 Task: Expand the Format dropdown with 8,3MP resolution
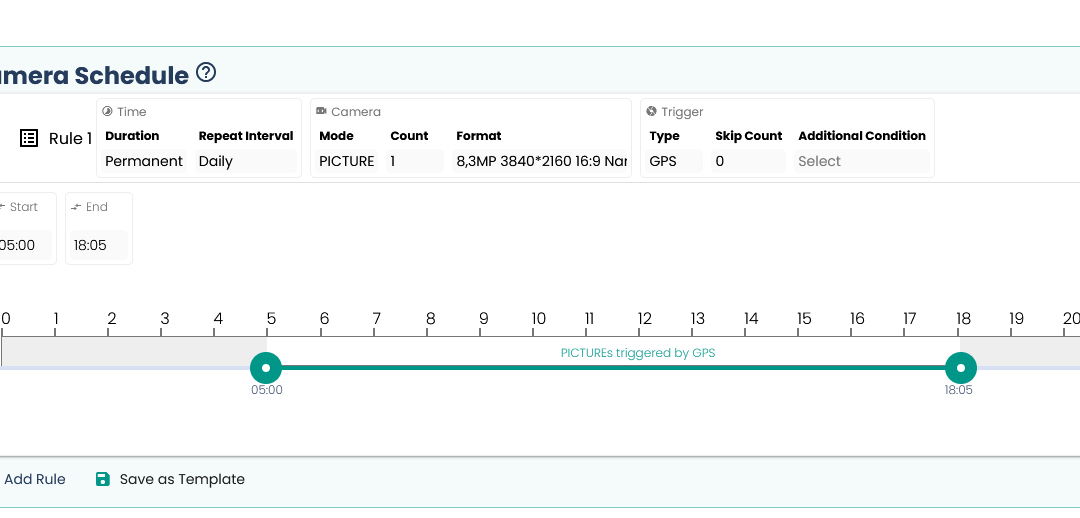(541, 161)
